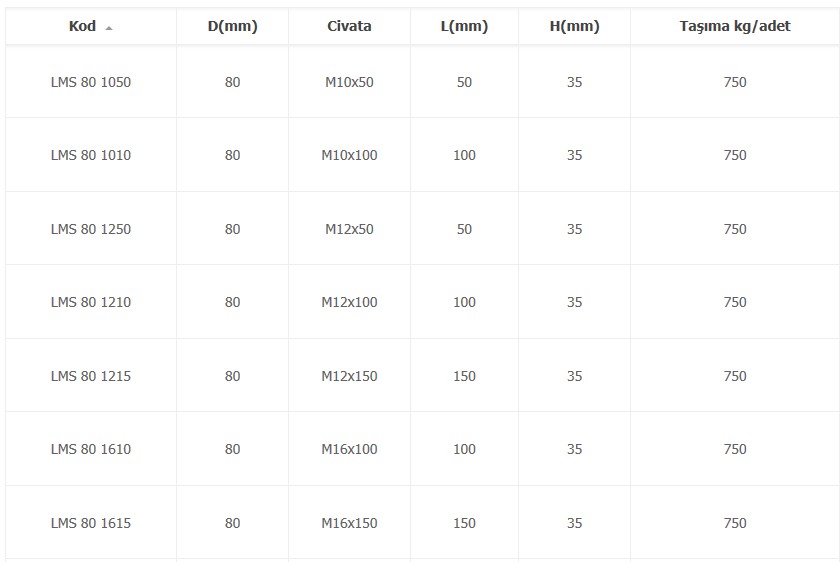Select the LMS 80 1010 code cell
Image resolution: width=840 pixels, height=562 pixels.
pyautogui.click(x=91, y=155)
